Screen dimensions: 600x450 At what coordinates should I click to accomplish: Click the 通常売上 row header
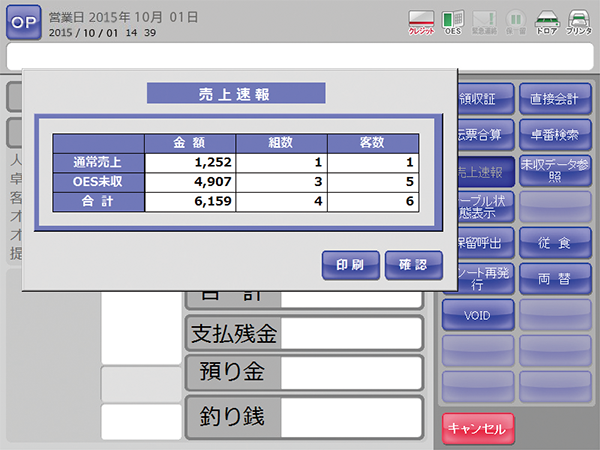pyautogui.click(x=98, y=163)
